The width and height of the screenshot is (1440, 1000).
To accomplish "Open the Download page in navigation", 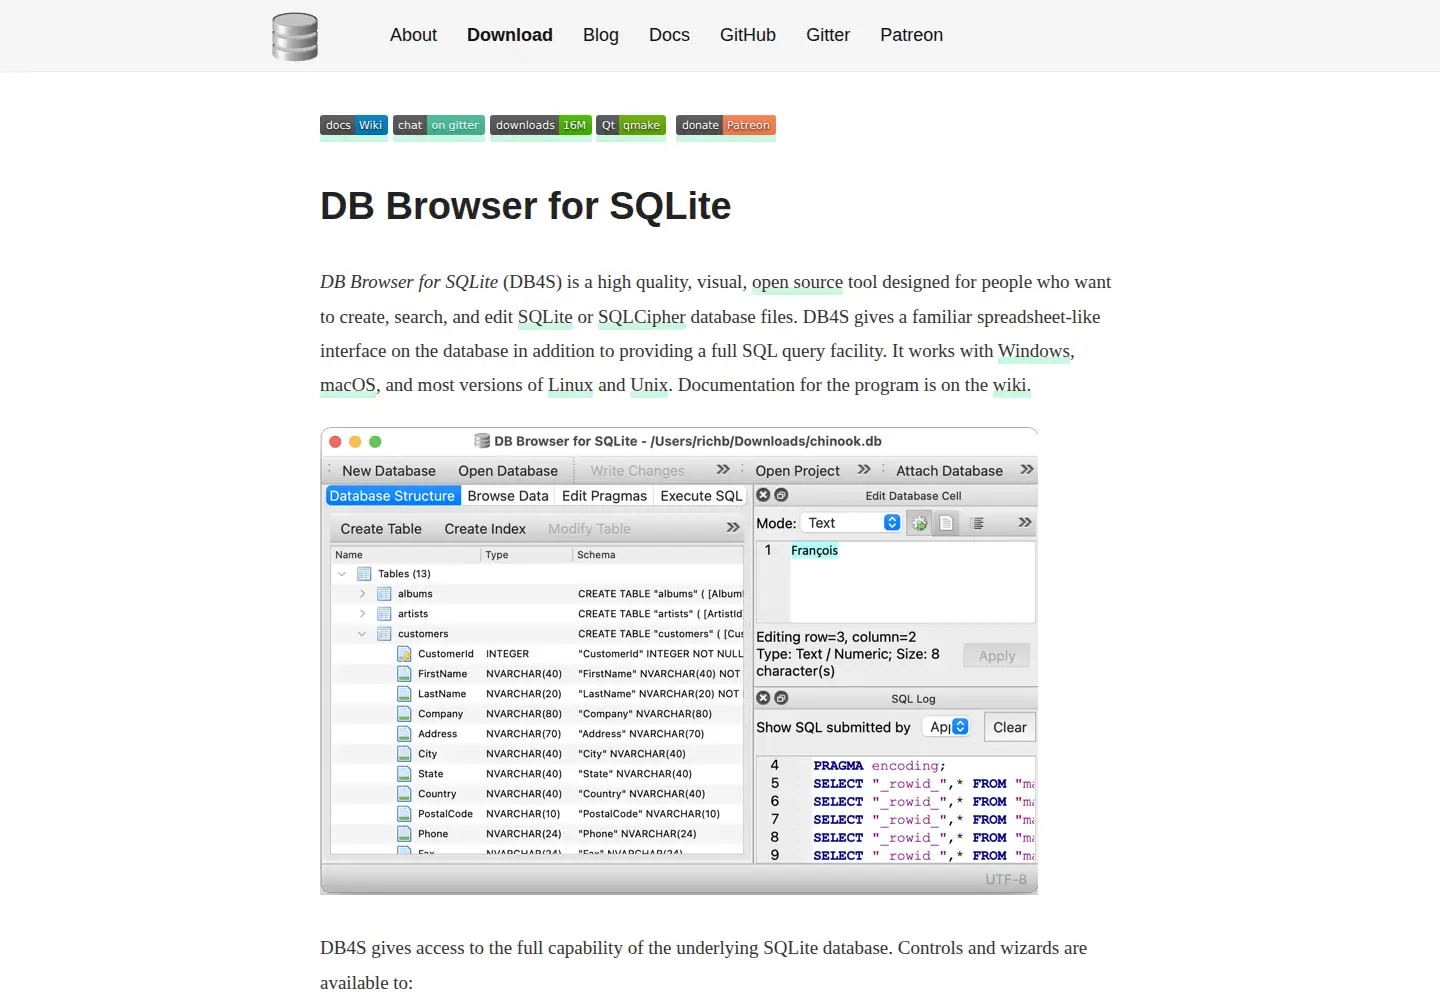I will (510, 35).
